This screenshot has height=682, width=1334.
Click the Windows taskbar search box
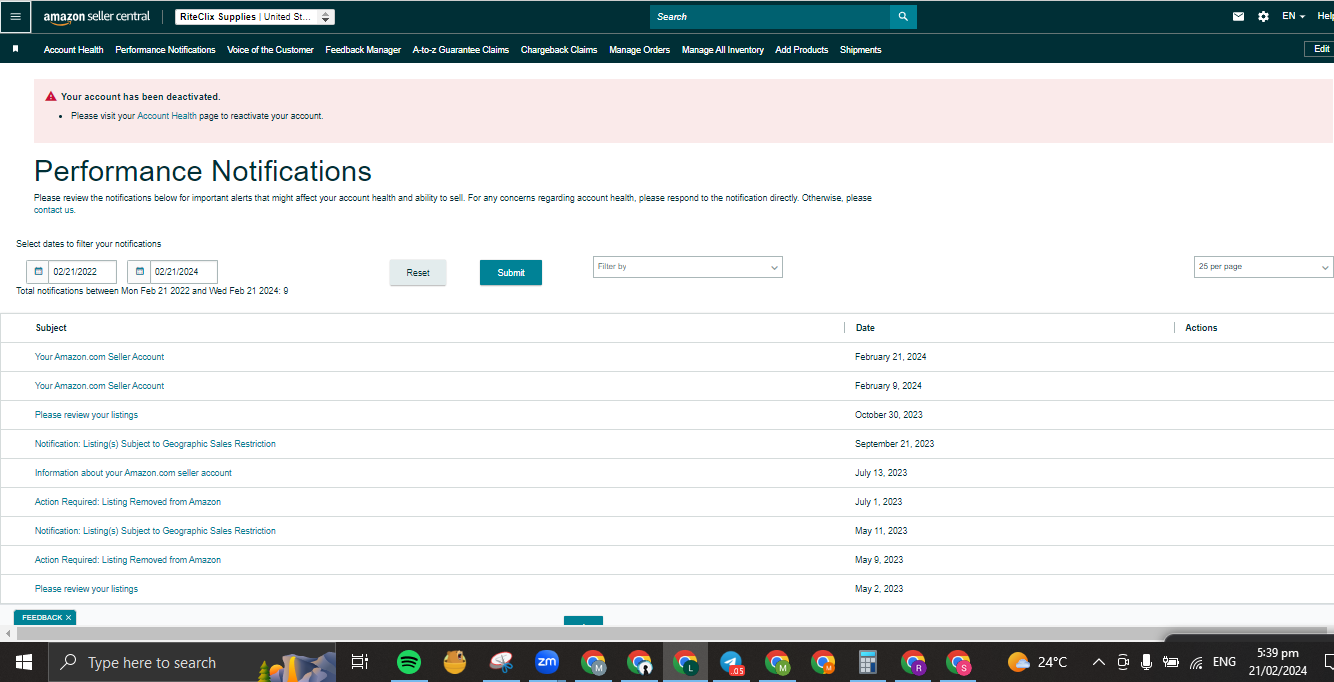tap(192, 662)
